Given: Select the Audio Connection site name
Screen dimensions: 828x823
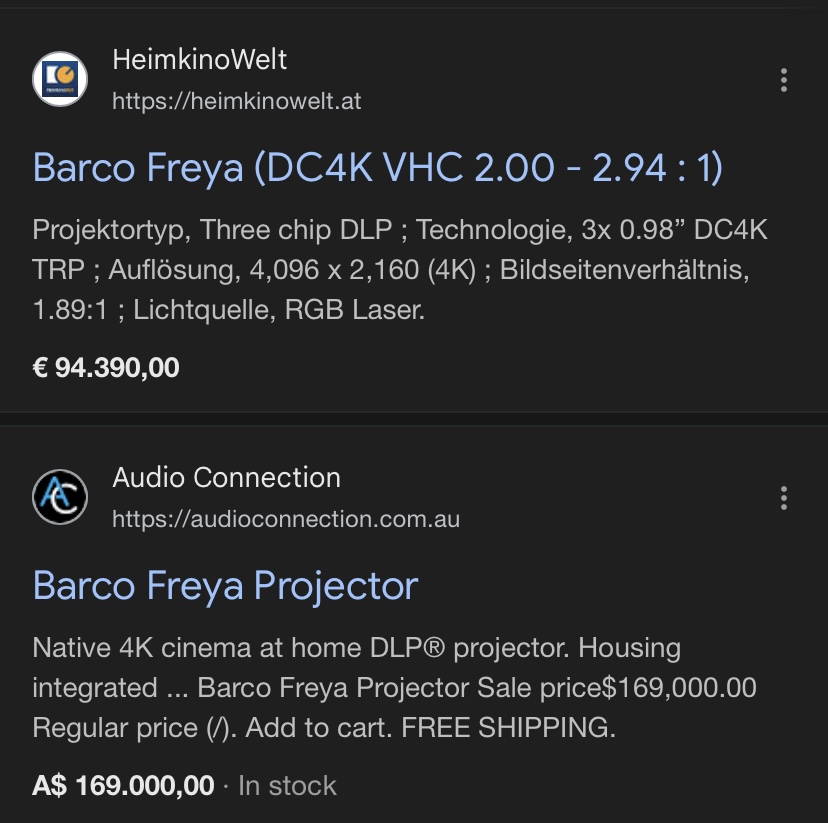Looking at the screenshot, I should [x=227, y=477].
